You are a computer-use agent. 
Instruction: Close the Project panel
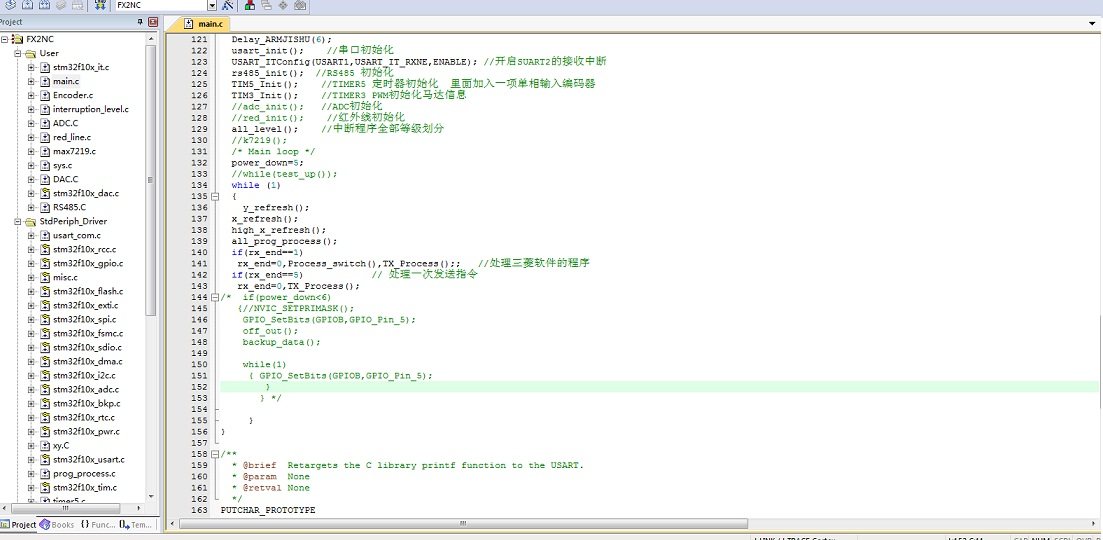(x=153, y=22)
